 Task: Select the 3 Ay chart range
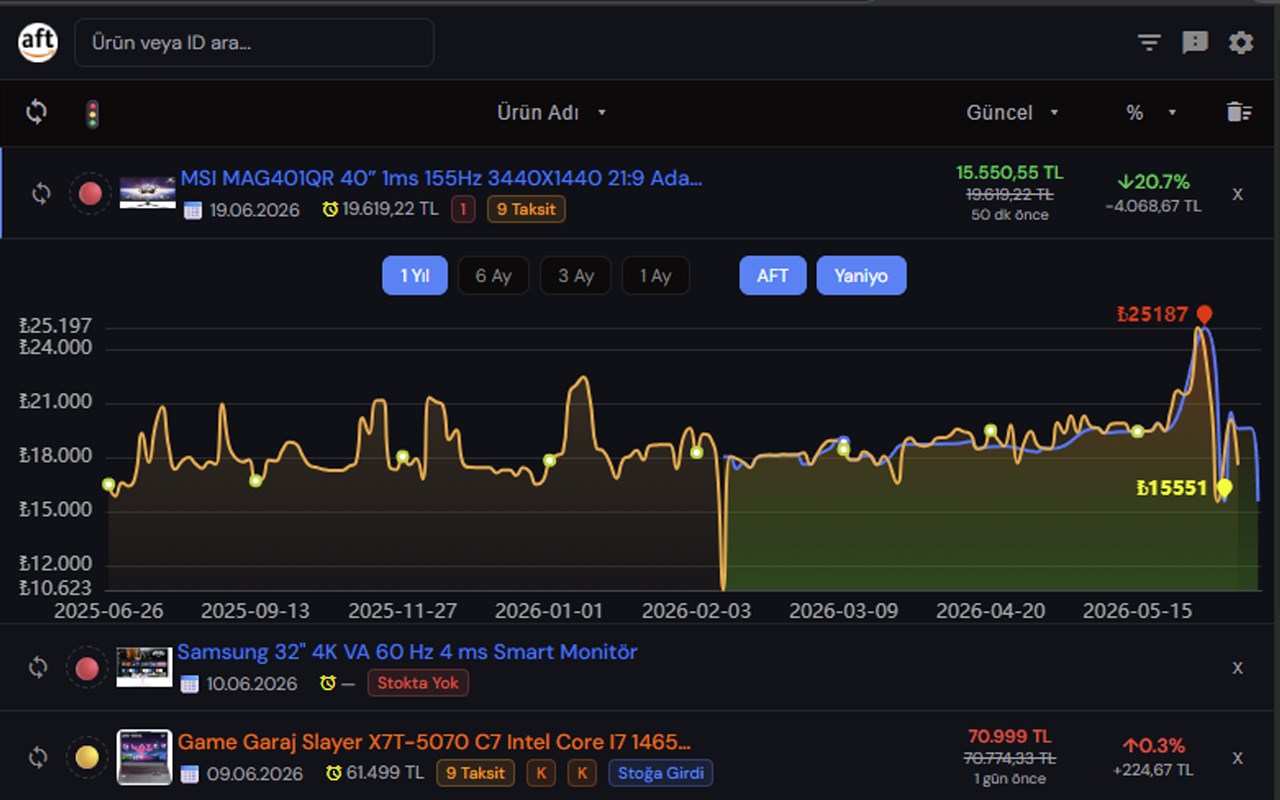(576, 276)
